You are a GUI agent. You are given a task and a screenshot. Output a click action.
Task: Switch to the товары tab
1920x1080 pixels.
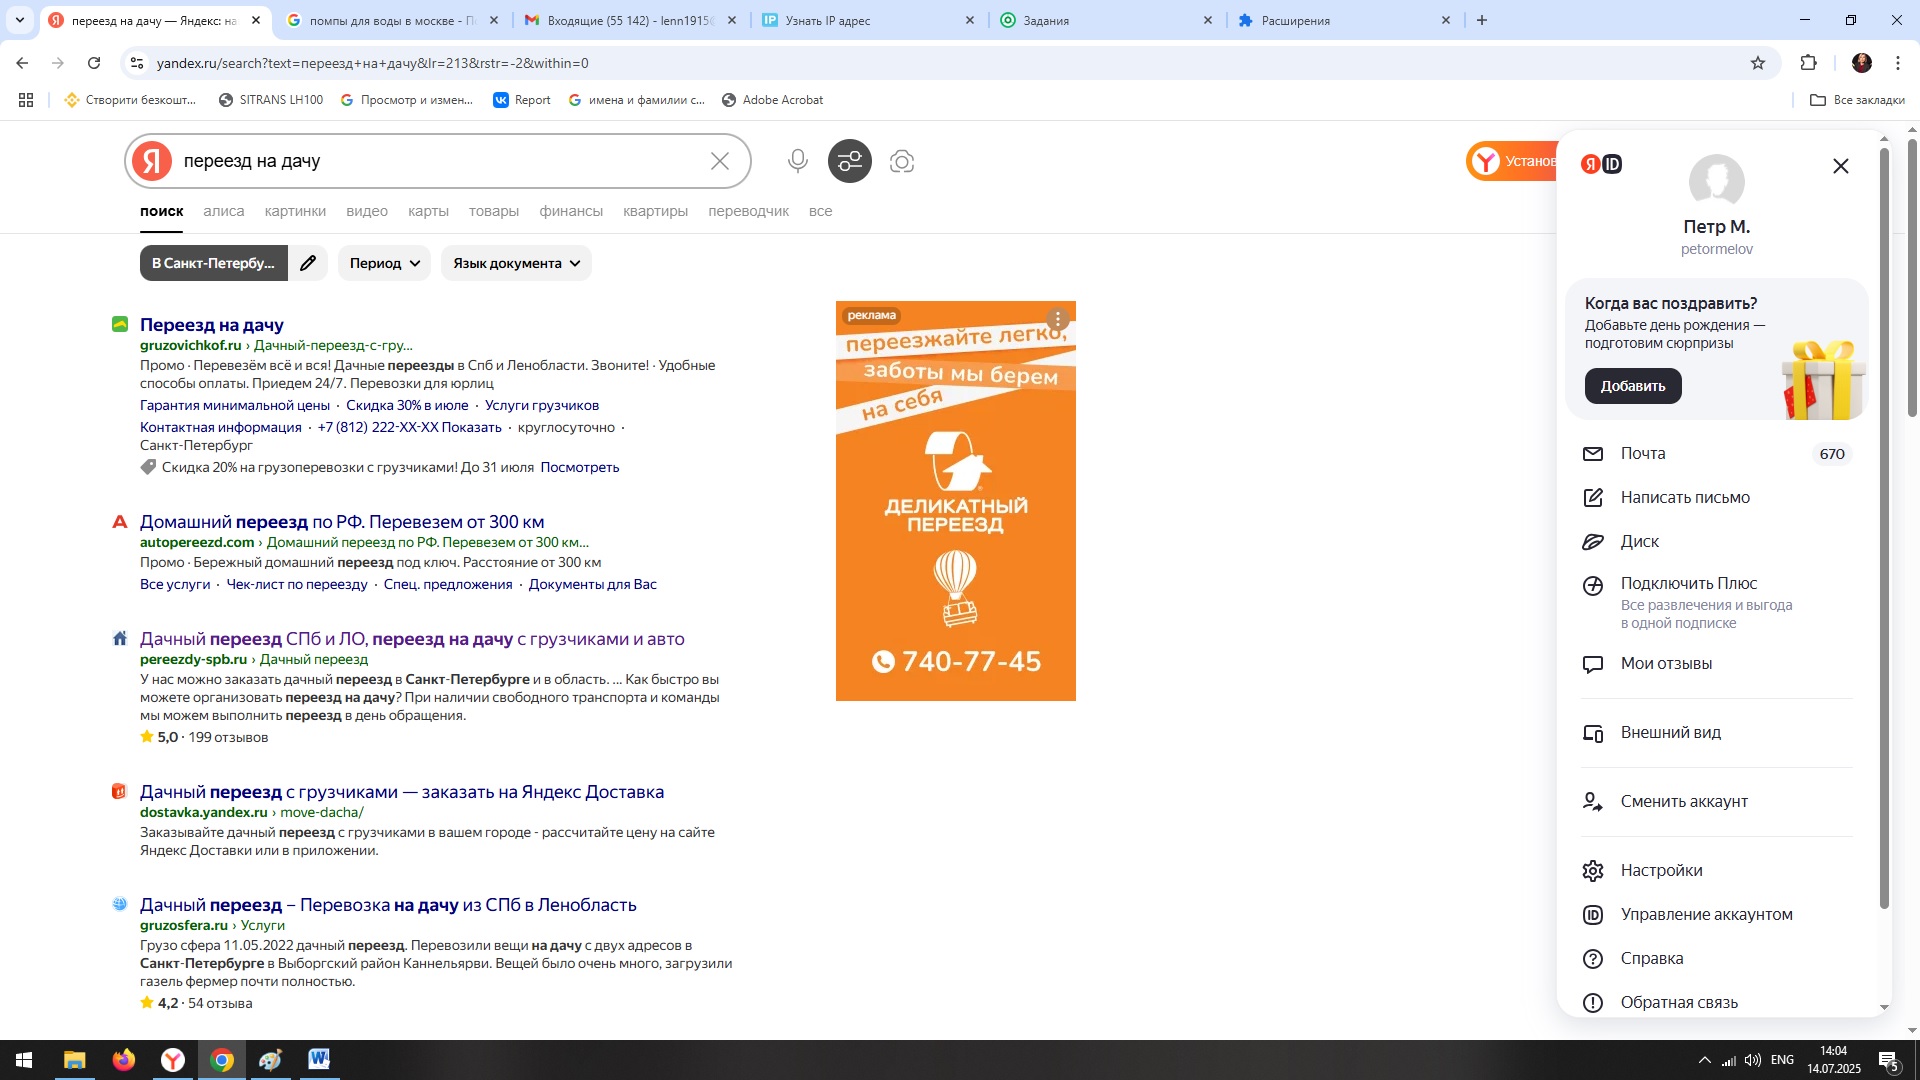click(494, 211)
